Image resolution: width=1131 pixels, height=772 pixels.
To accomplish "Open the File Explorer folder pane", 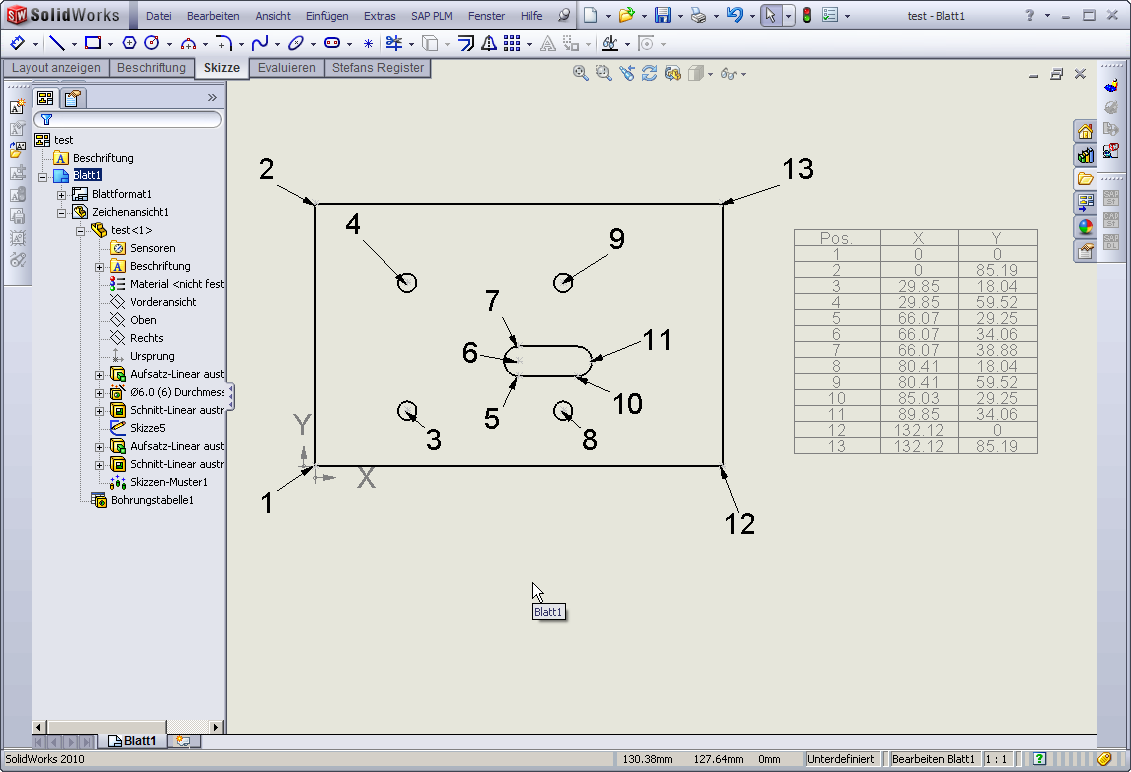I will [1085, 179].
